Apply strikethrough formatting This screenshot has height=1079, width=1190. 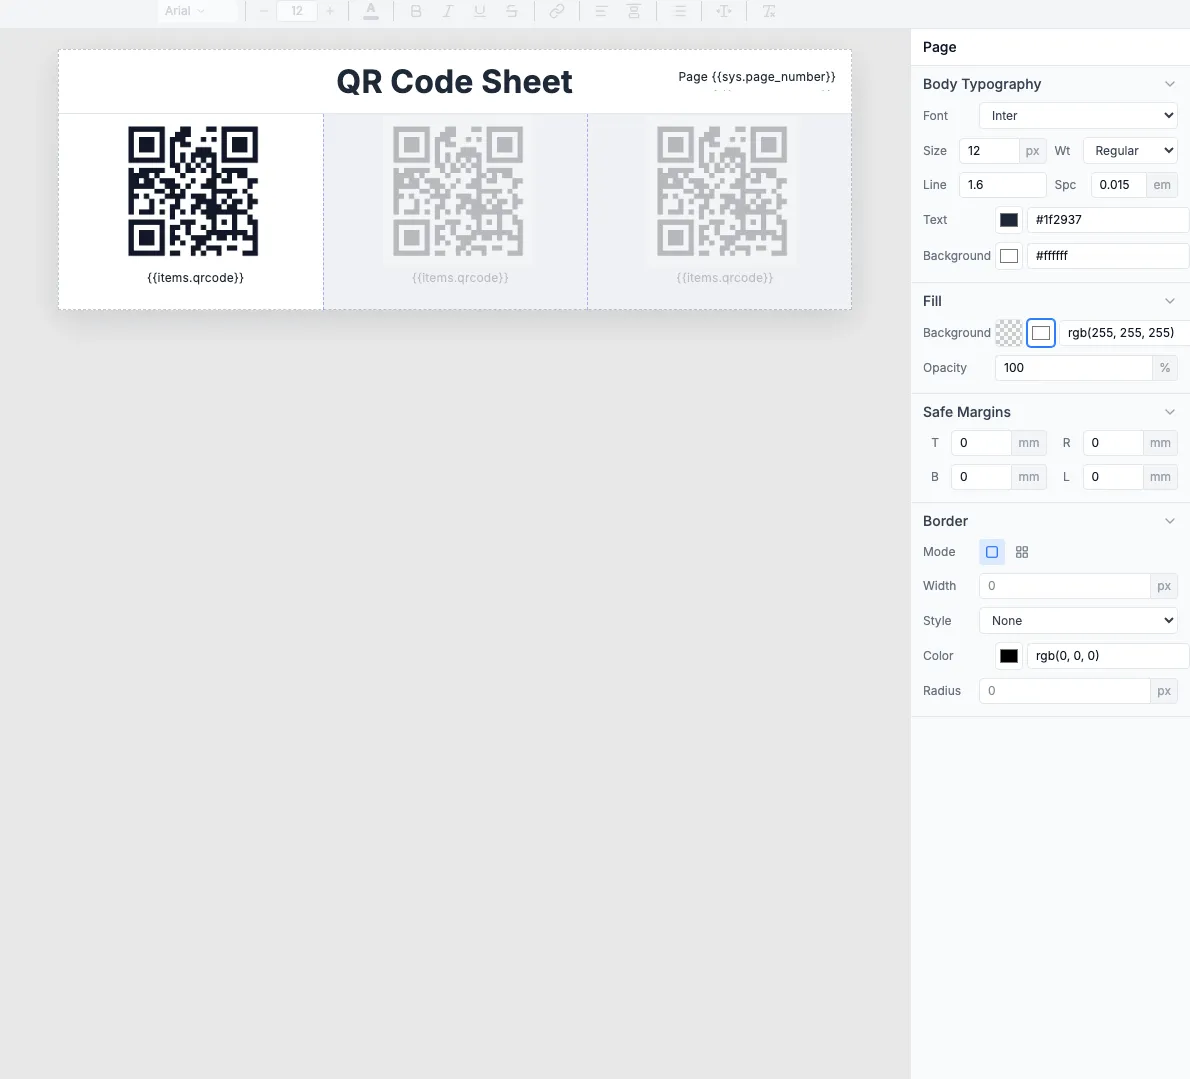pos(512,11)
